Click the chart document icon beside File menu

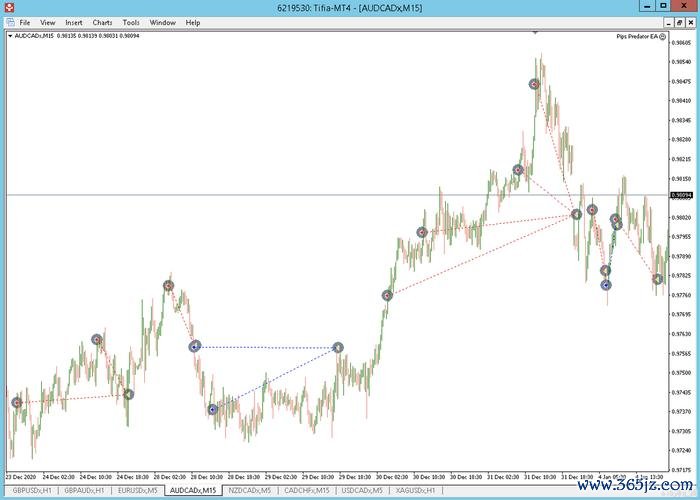(10, 22)
